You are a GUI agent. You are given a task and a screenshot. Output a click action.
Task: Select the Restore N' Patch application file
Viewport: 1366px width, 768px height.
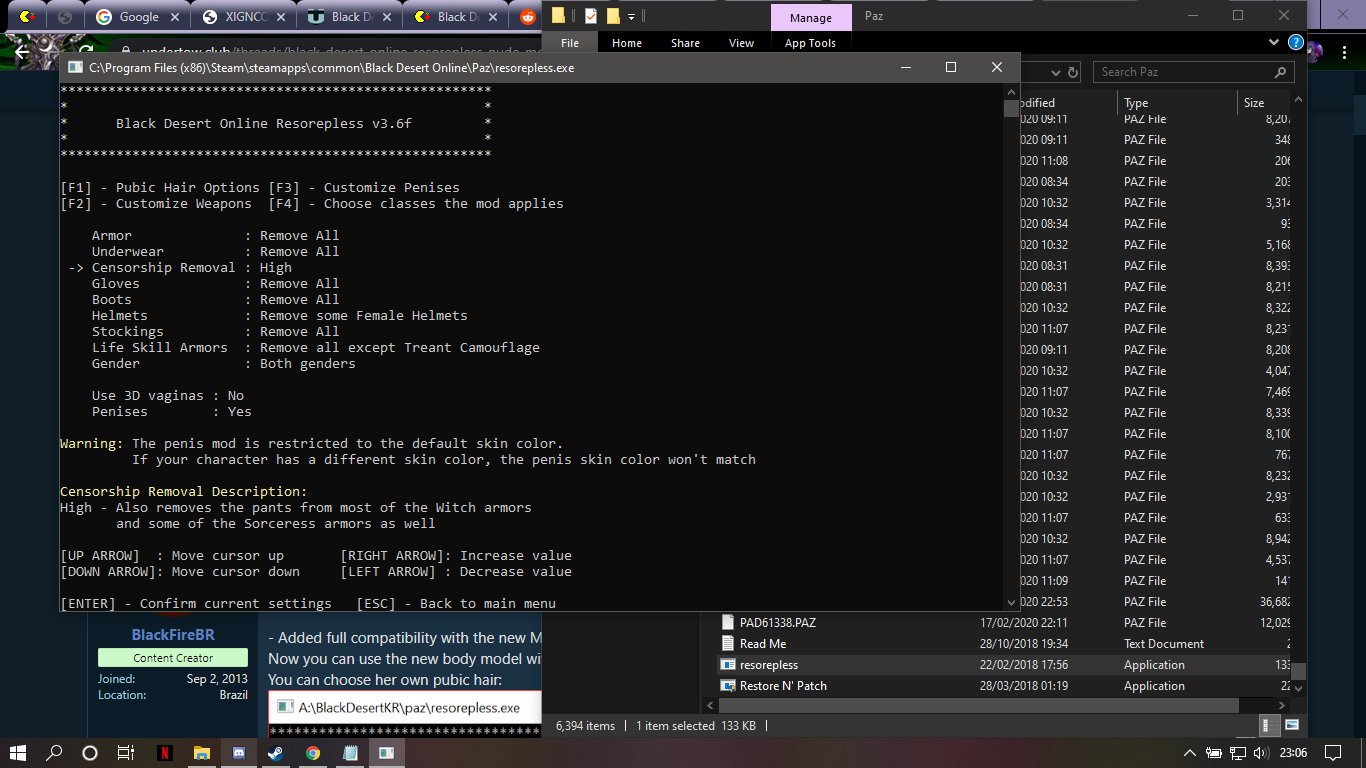click(x=782, y=686)
